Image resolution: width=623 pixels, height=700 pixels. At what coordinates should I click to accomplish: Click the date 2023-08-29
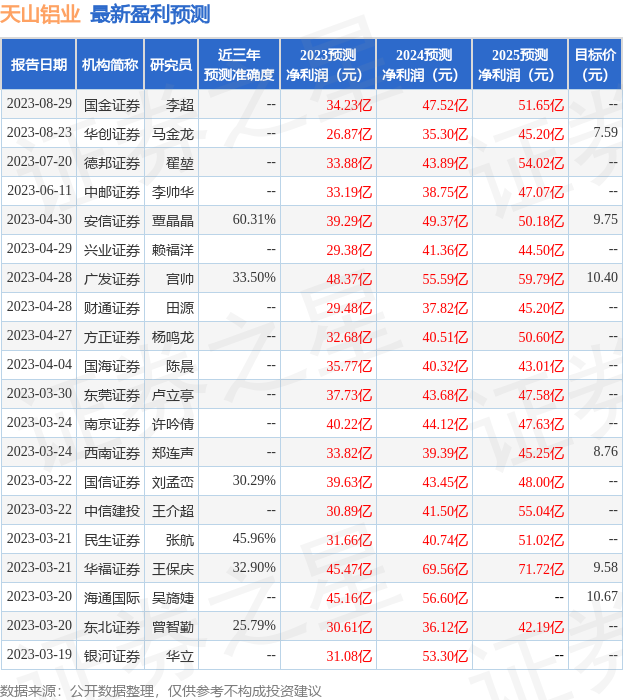point(39,104)
